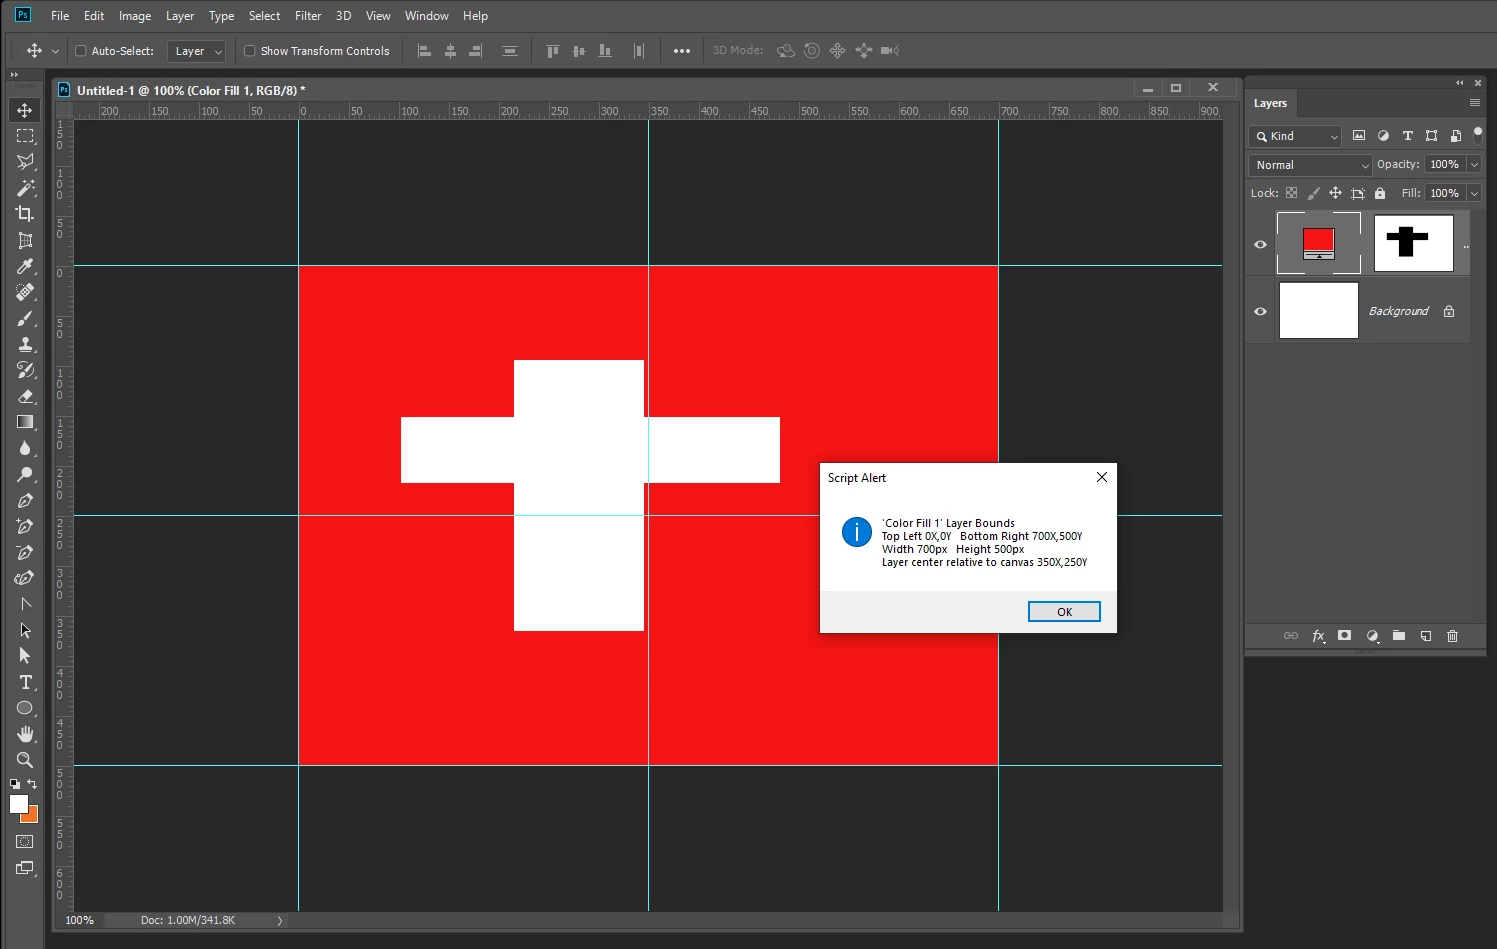Viewport: 1497px width, 949px height.
Task: Open the Normal blend mode dropdown
Action: pos(1309,165)
